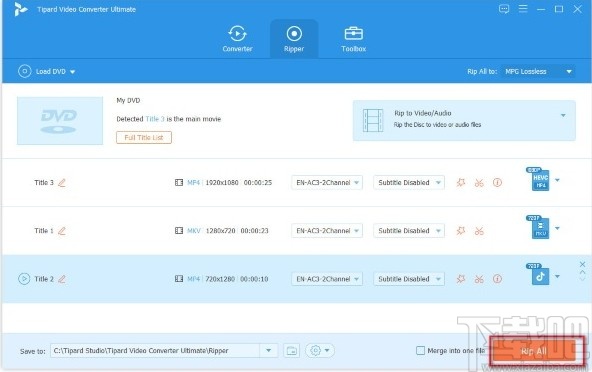Show media info for Title 3
The image size is (592, 372).
coord(497,182)
